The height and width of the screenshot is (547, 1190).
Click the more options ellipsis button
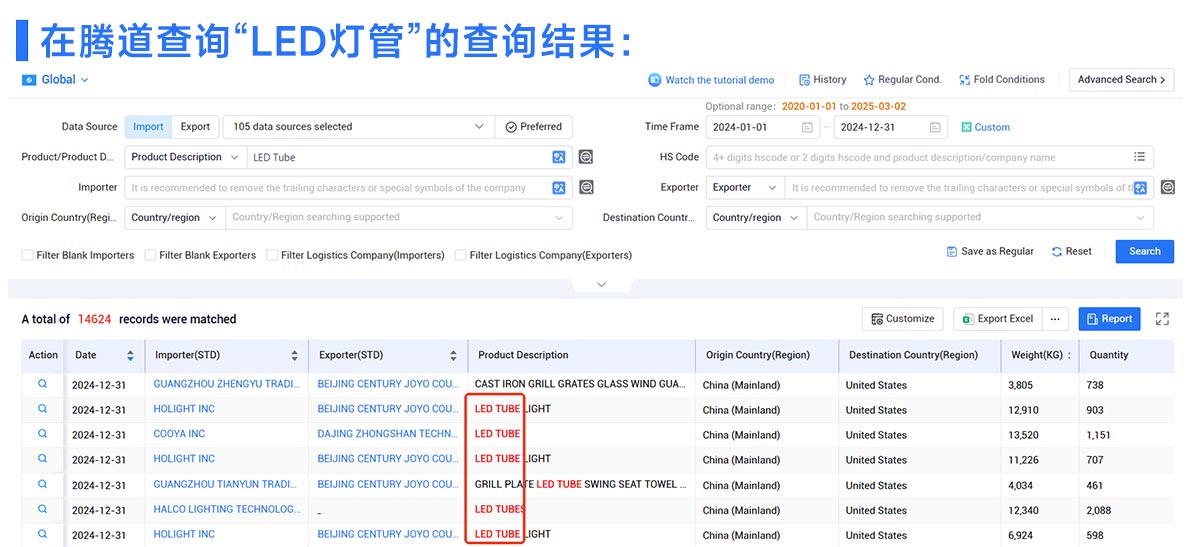(x=1054, y=319)
